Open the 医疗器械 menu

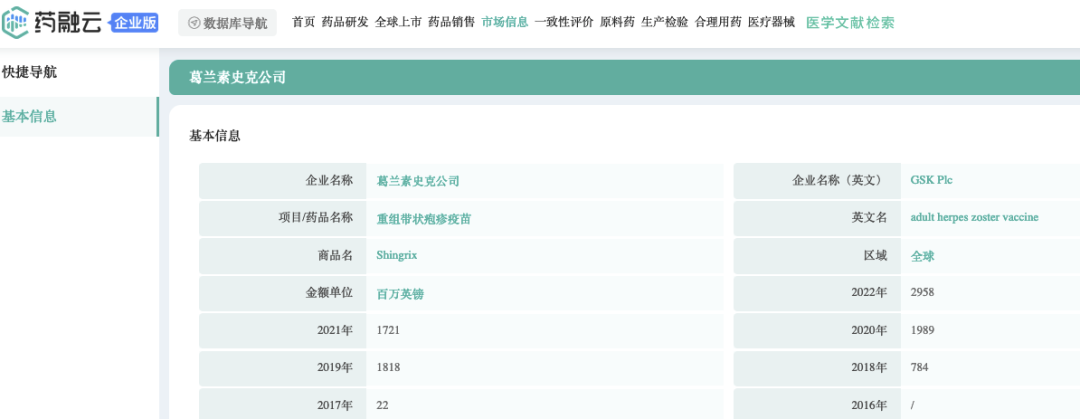[x=771, y=22]
